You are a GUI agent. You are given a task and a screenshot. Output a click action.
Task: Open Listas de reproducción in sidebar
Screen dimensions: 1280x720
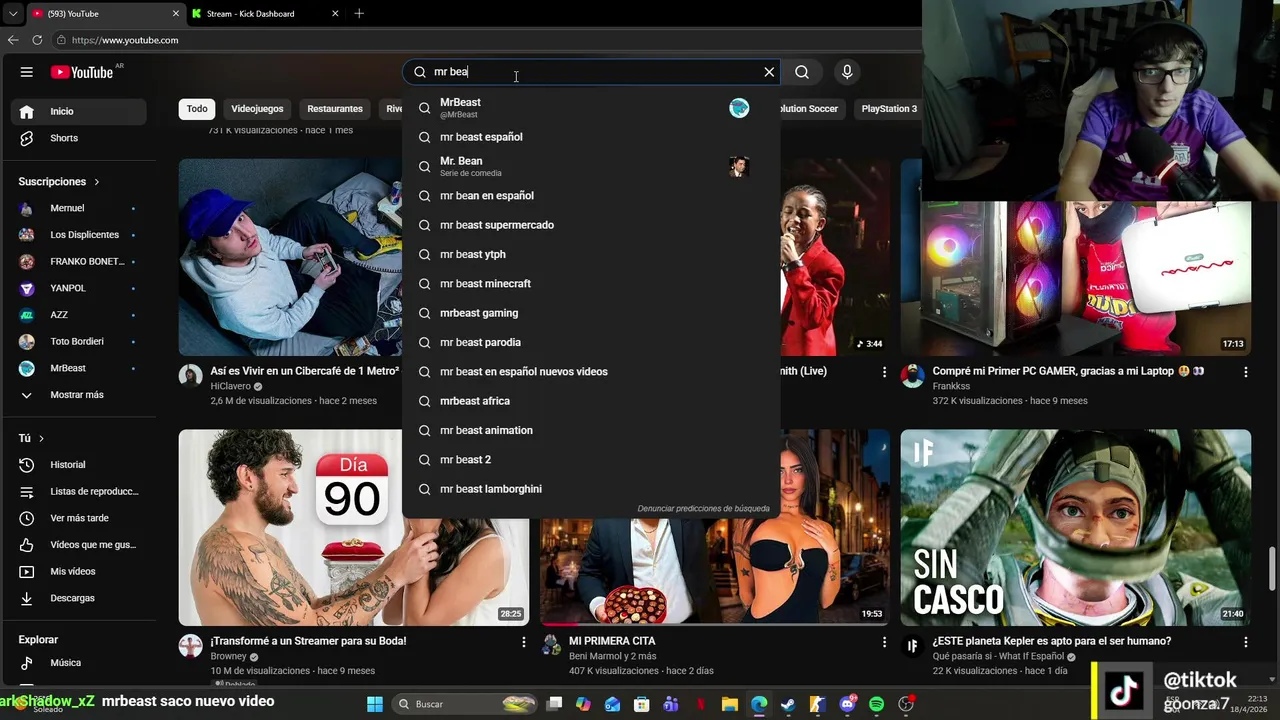coord(80,491)
